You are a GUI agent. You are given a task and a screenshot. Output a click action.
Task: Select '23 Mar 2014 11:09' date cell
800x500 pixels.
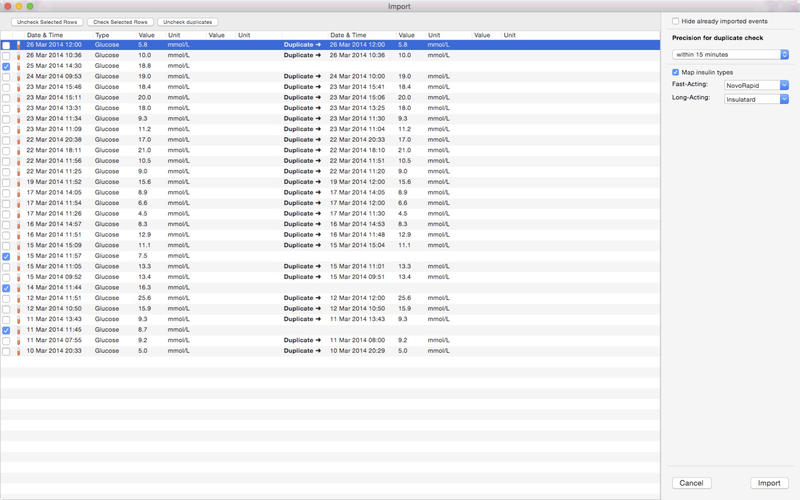pyautogui.click(x=54, y=129)
